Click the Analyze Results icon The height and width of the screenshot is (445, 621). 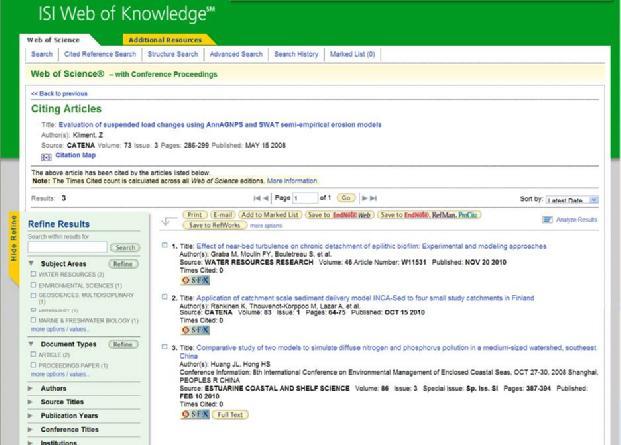pos(547,220)
